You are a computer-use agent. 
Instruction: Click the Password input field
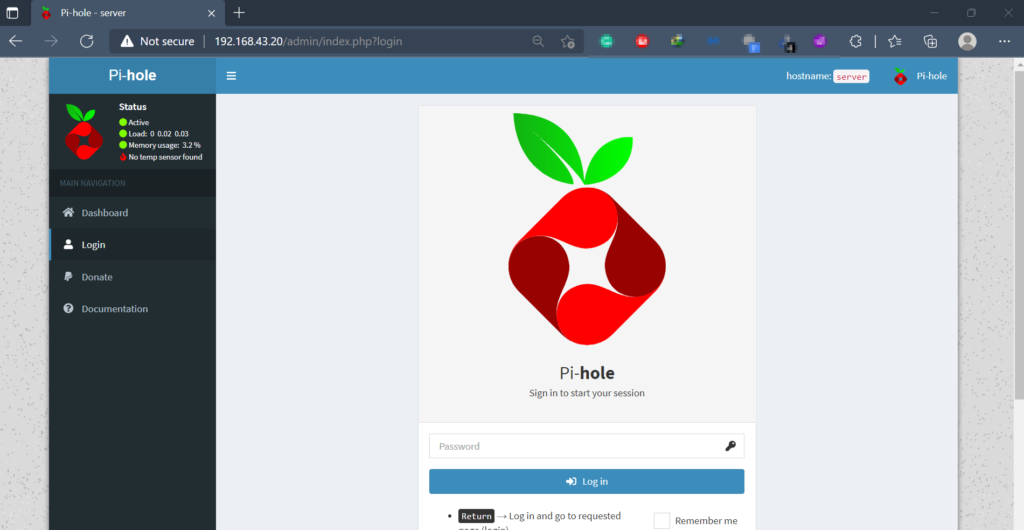pyautogui.click(x=586, y=446)
